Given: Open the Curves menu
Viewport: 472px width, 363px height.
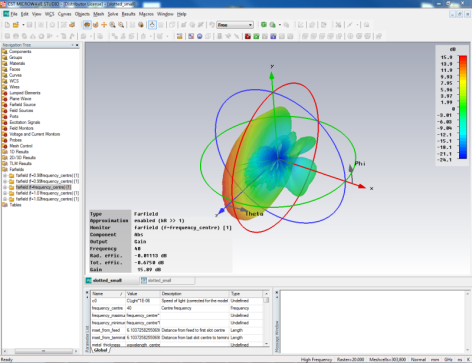Looking at the screenshot, I should coord(64,14).
